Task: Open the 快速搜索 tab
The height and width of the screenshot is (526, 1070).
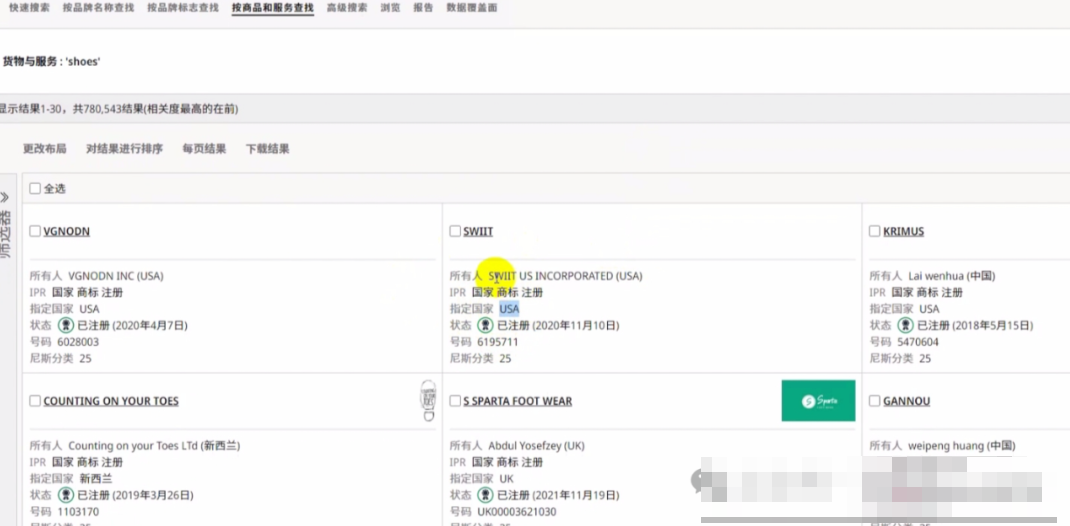Action: [x=29, y=8]
